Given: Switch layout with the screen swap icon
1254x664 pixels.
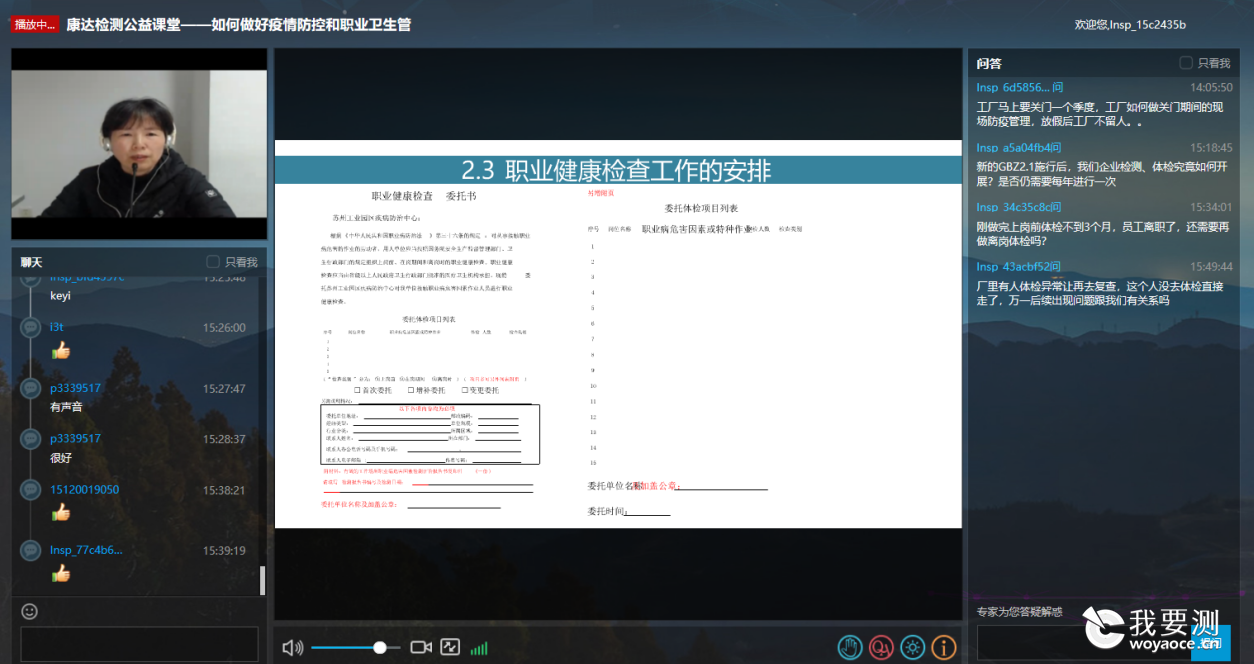Looking at the screenshot, I should click(450, 648).
